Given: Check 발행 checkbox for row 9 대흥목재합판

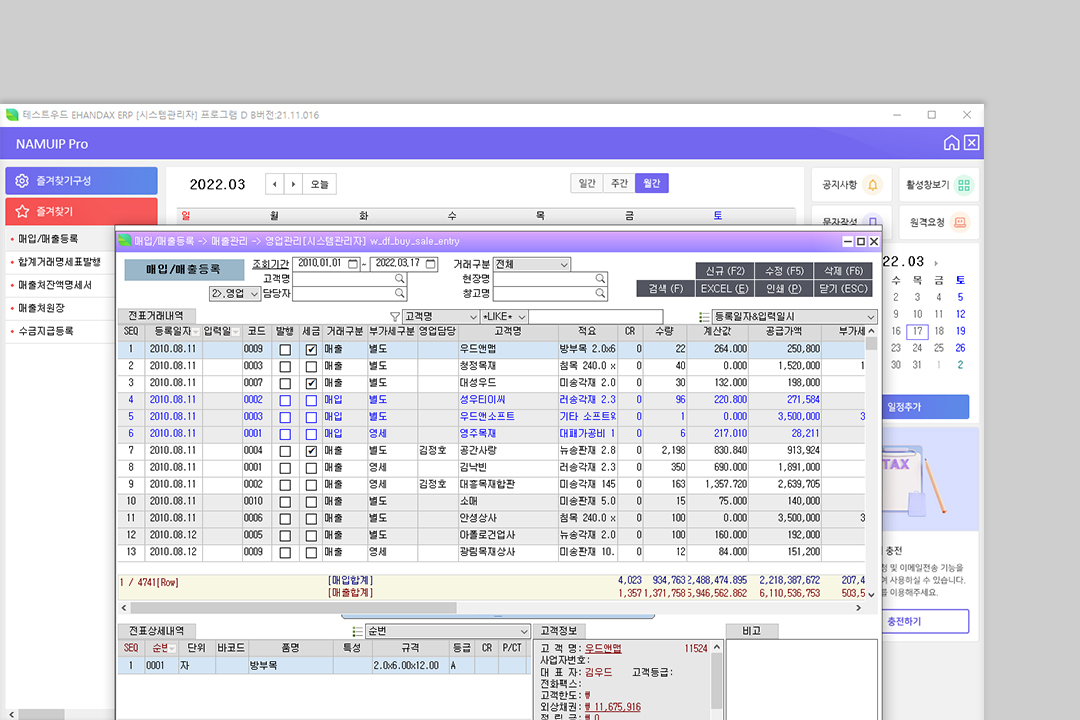Looking at the screenshot, I should pos(285,485).
